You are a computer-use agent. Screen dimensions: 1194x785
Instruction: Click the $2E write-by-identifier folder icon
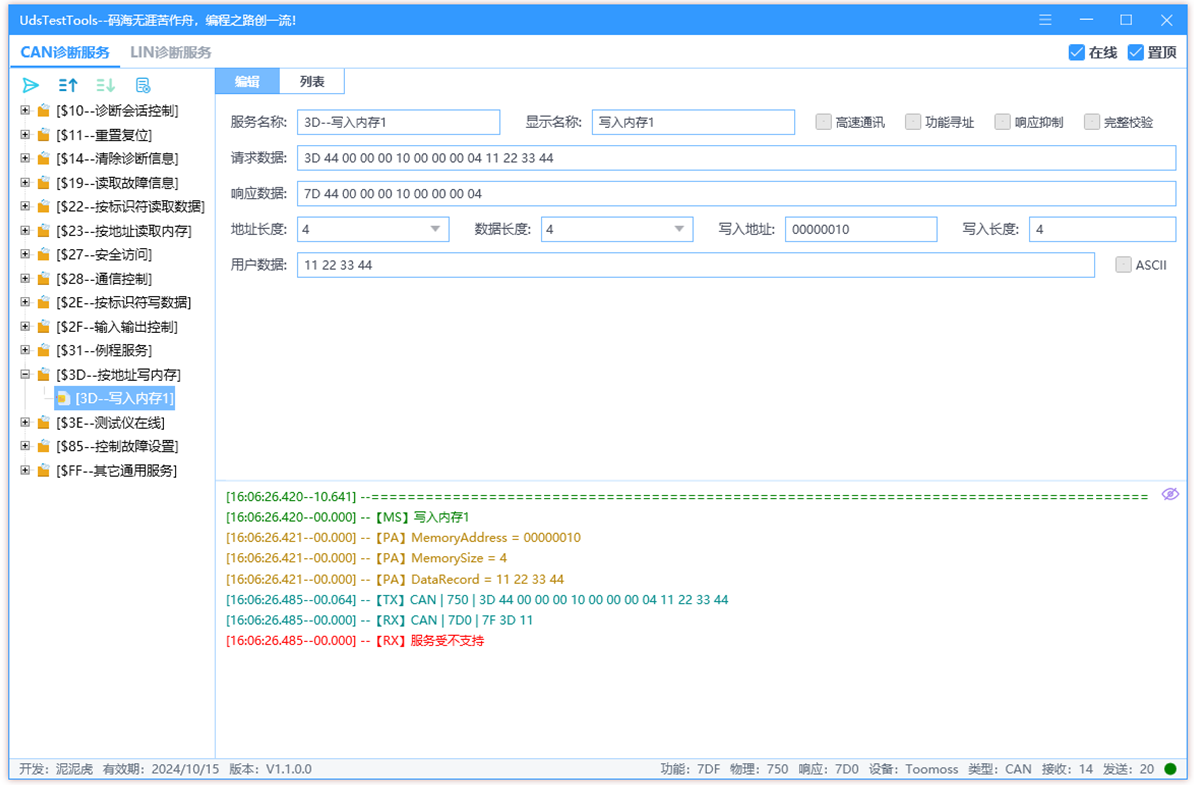point(44,303)
